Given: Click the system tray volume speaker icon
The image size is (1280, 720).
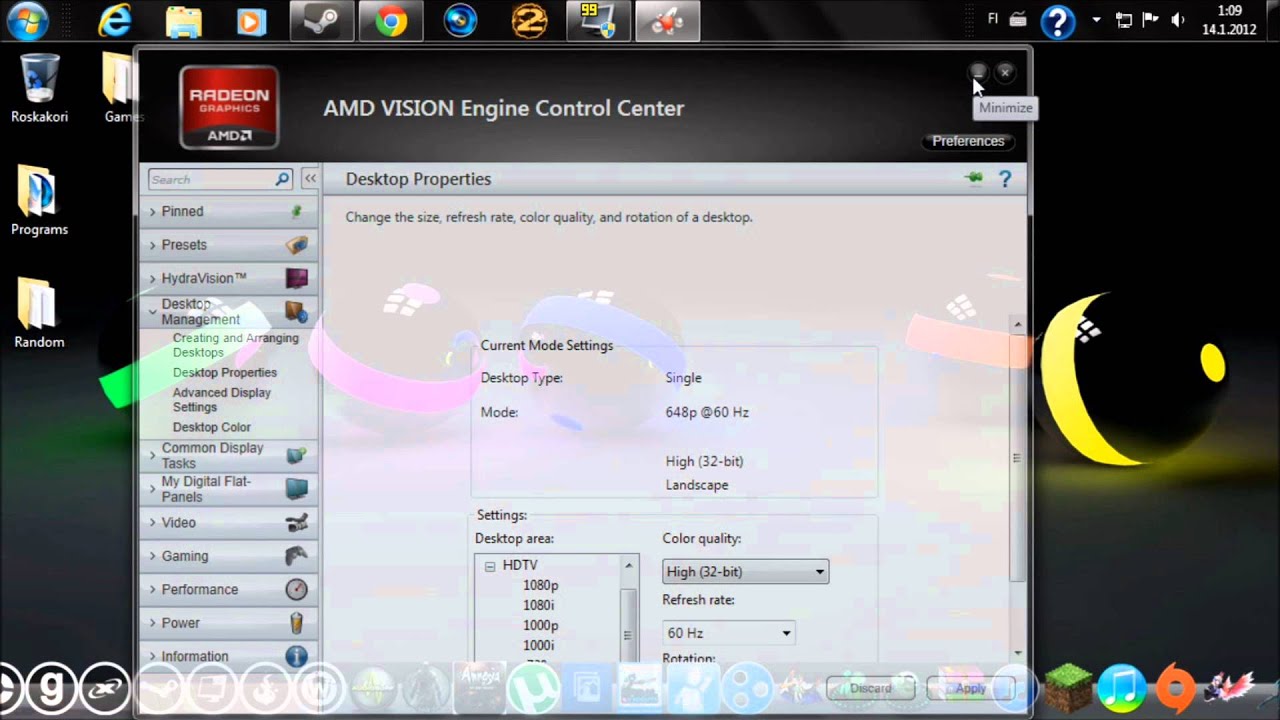Looking at the screenshot, I should [1178, 20].
